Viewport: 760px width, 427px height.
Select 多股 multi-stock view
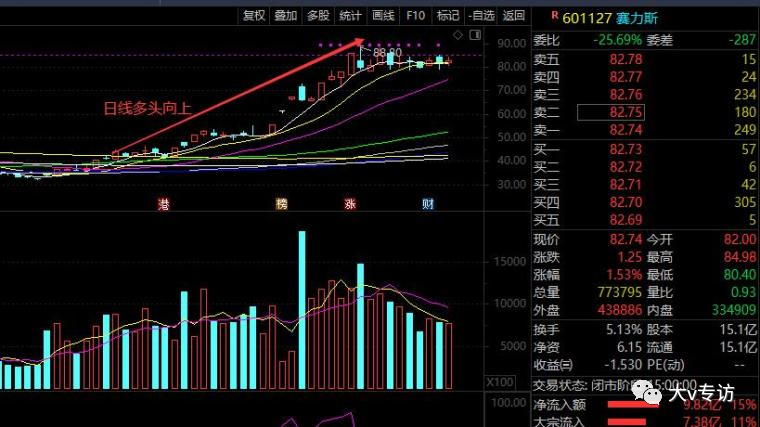coord(318,16)
